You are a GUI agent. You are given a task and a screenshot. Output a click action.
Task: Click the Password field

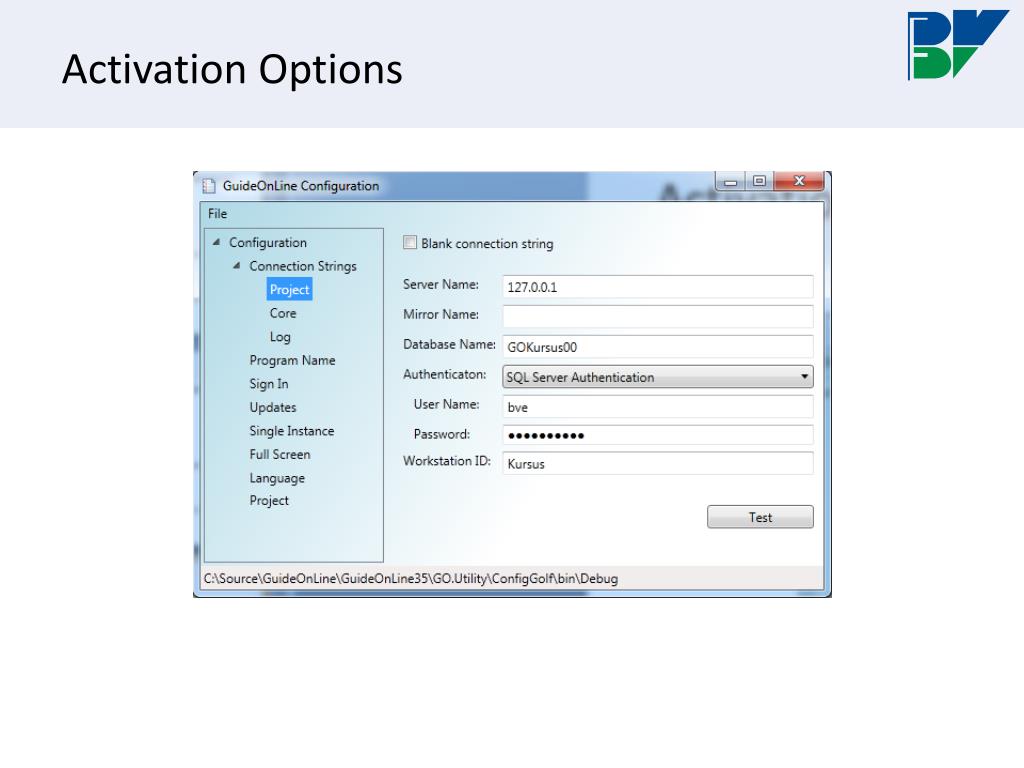pyautogui.click(x=658, y=435)
